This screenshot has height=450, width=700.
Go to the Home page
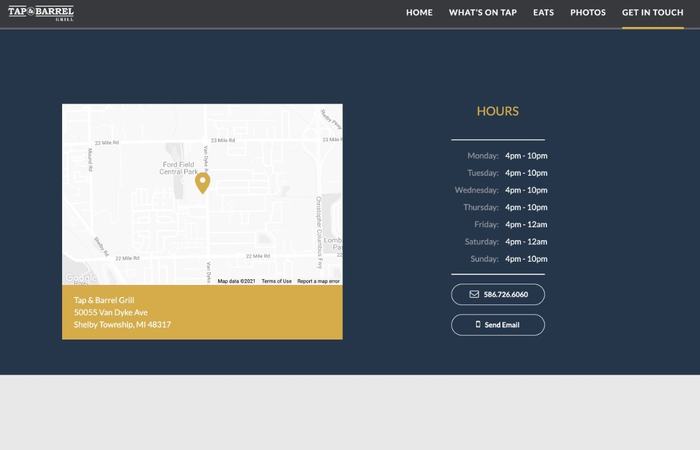click(419, 12)
